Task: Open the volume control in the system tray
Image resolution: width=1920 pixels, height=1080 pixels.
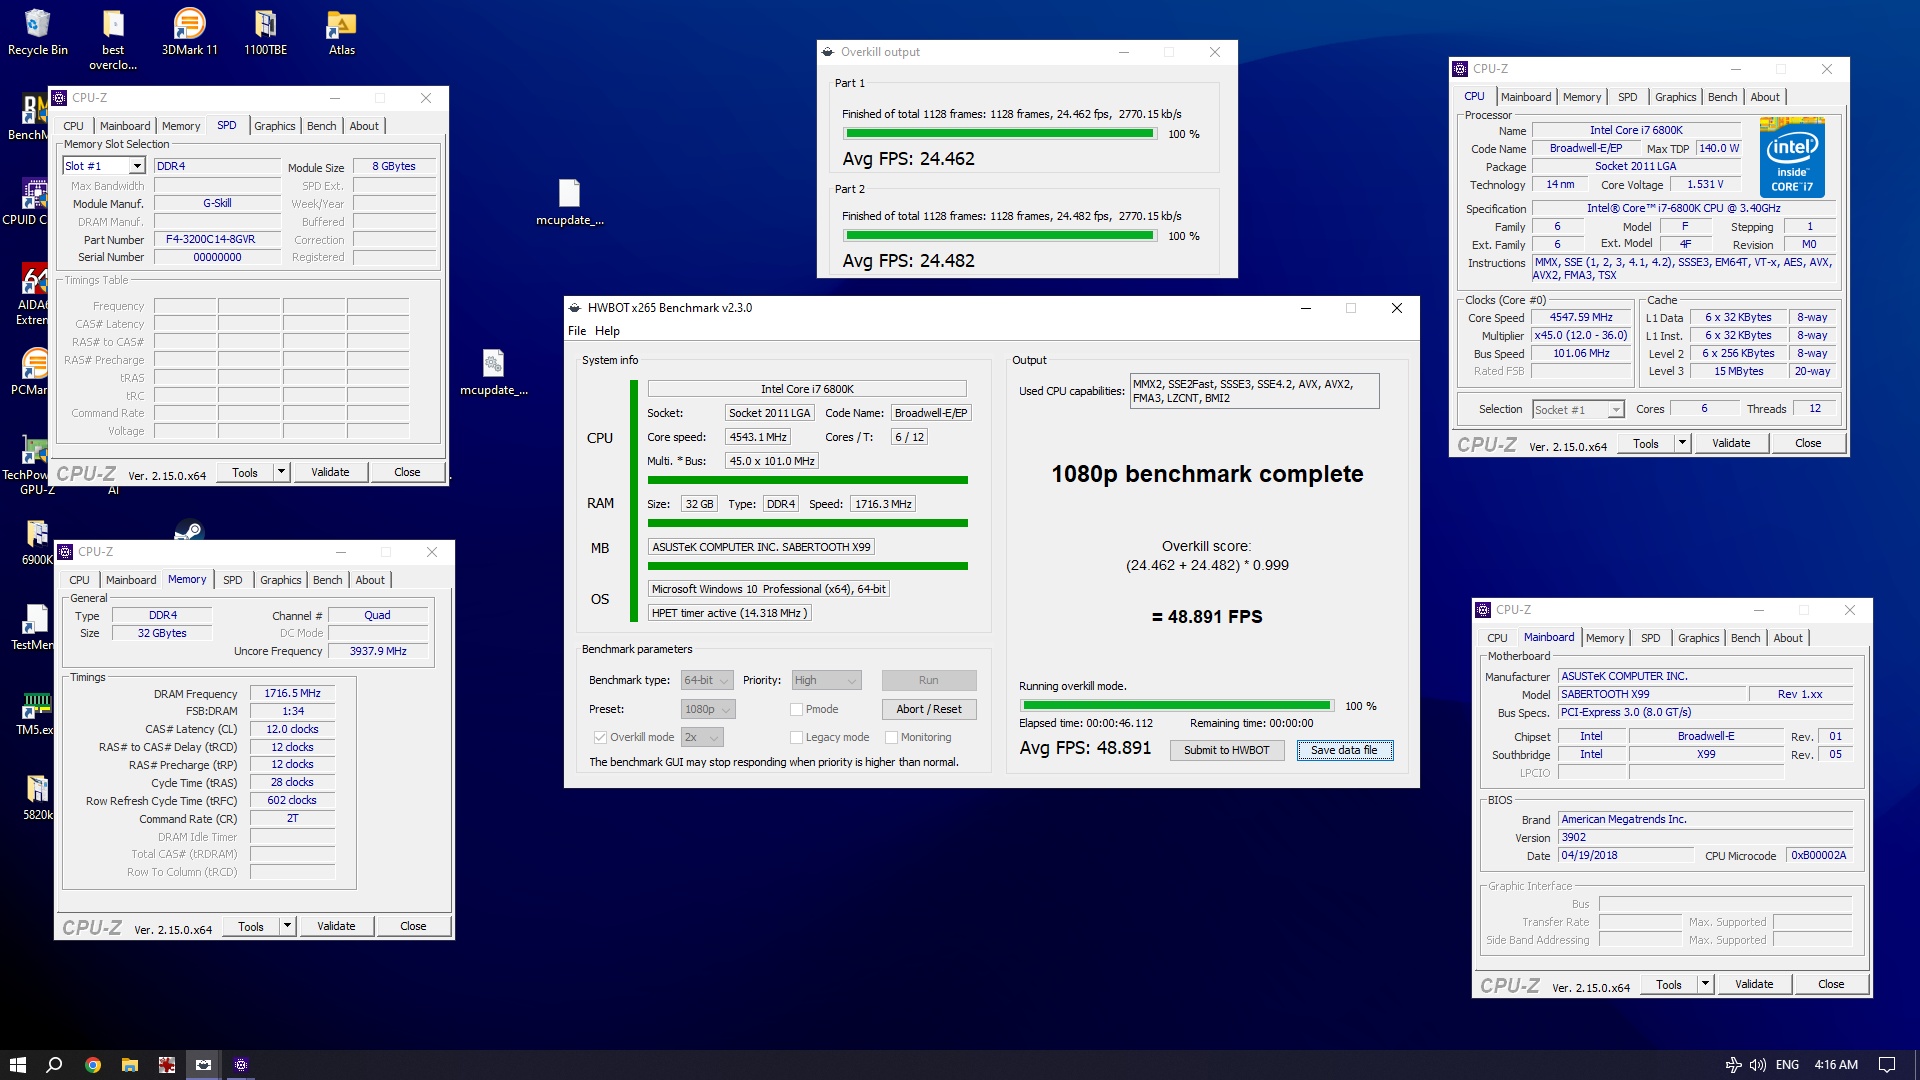Action: (1758, 1065)
